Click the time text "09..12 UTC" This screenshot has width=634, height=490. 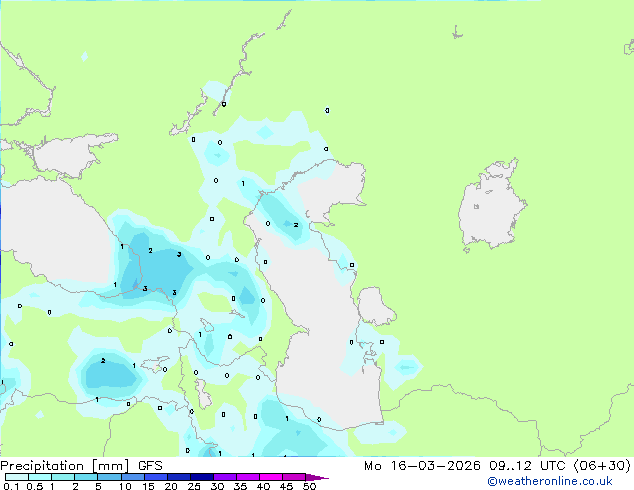point(528,466)
